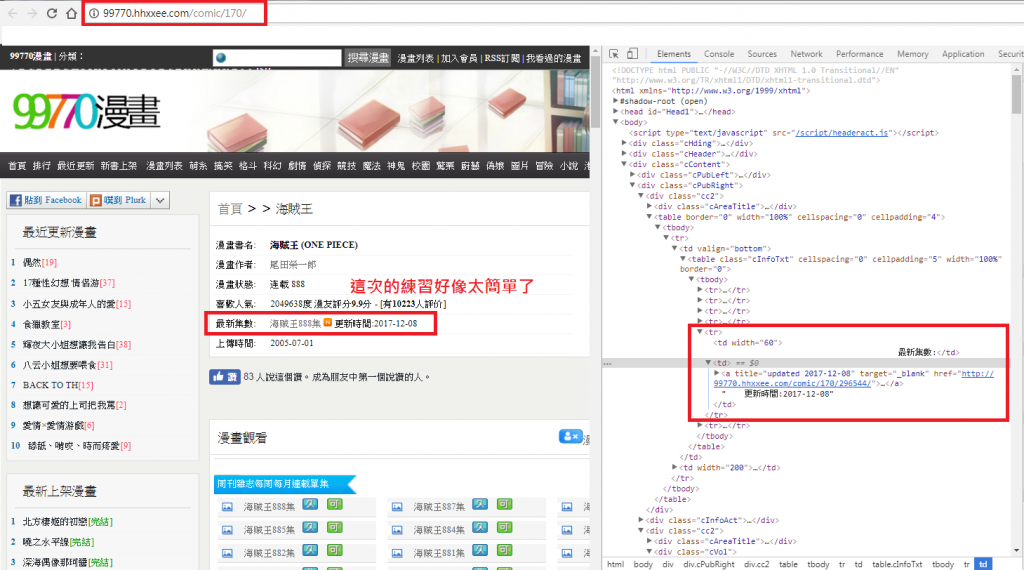Image resolution: width=1024 pixels, height=570 pixels.
Task: Click div.cPubRight in DevTools breadcrumb
Action: click(x=709, y=564)
